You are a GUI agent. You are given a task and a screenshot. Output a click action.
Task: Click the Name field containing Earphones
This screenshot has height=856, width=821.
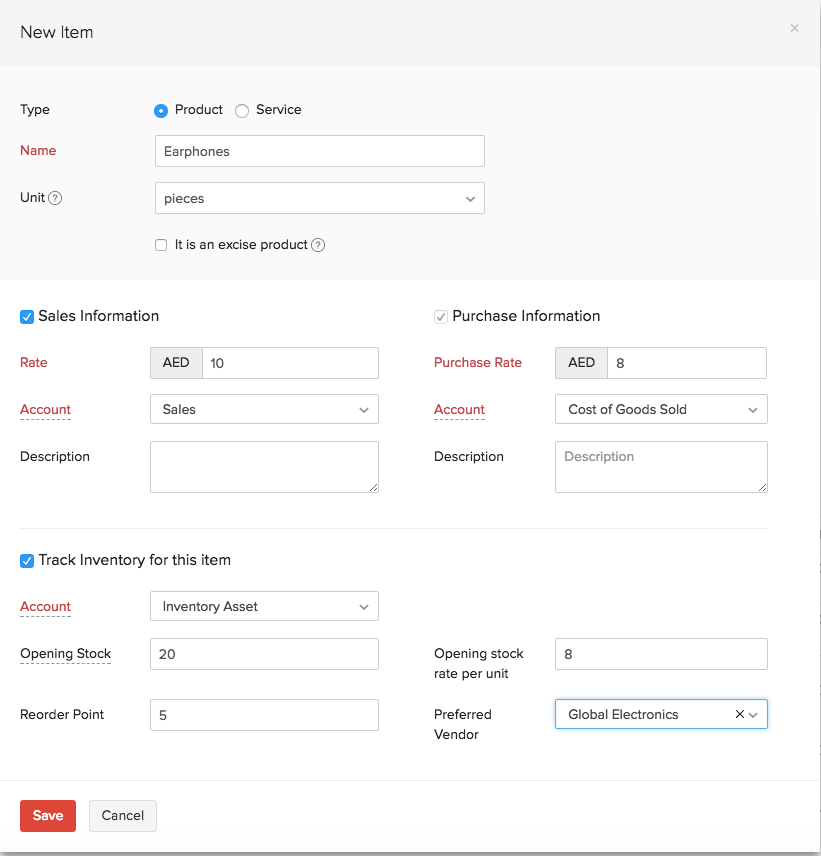(x=319, y=151)
